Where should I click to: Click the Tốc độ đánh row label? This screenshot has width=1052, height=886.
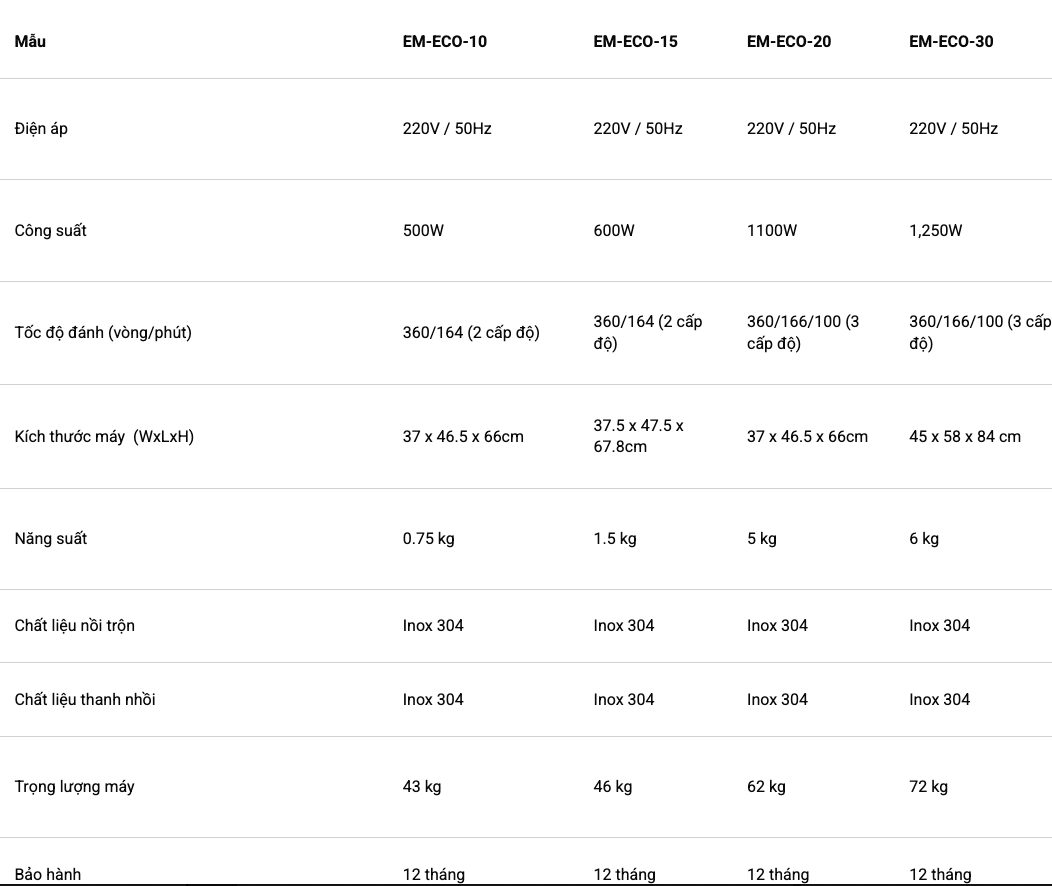coord(103,332)
